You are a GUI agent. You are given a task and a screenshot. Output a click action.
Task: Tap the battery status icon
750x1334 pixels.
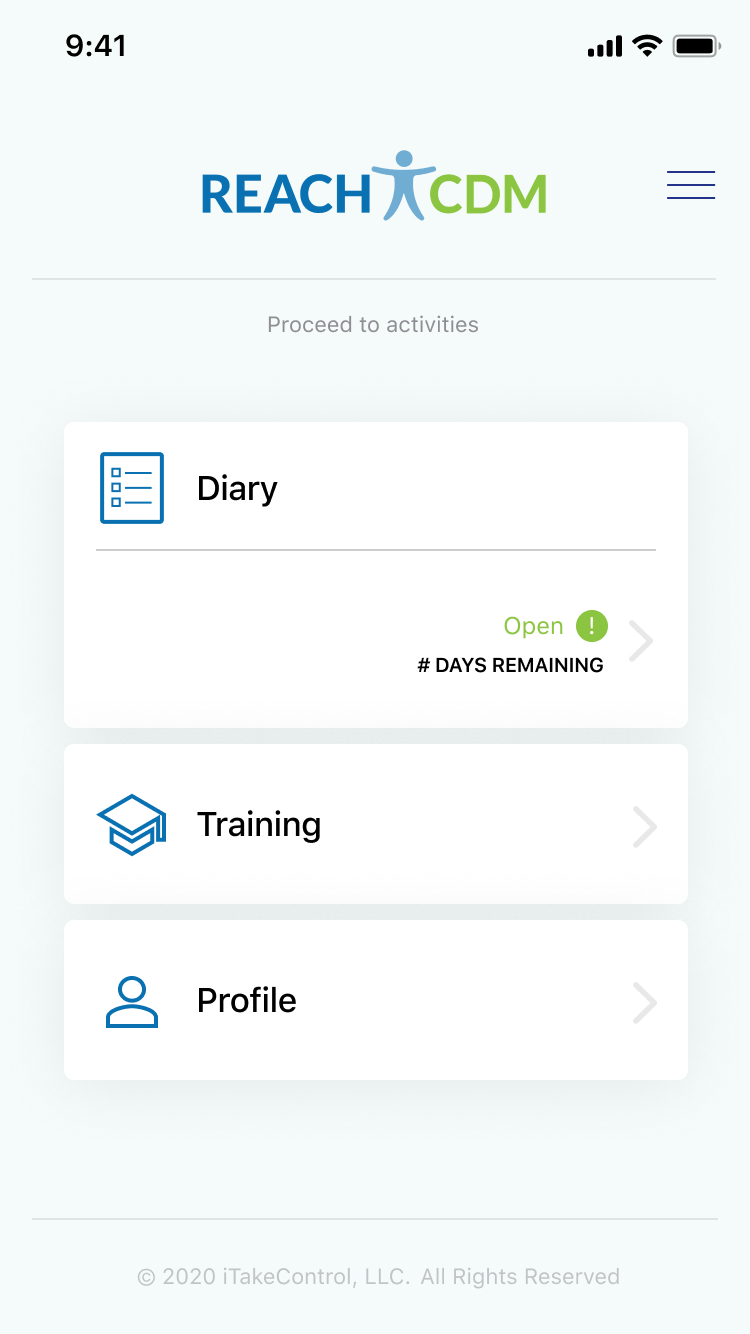[x=696, y=46]
